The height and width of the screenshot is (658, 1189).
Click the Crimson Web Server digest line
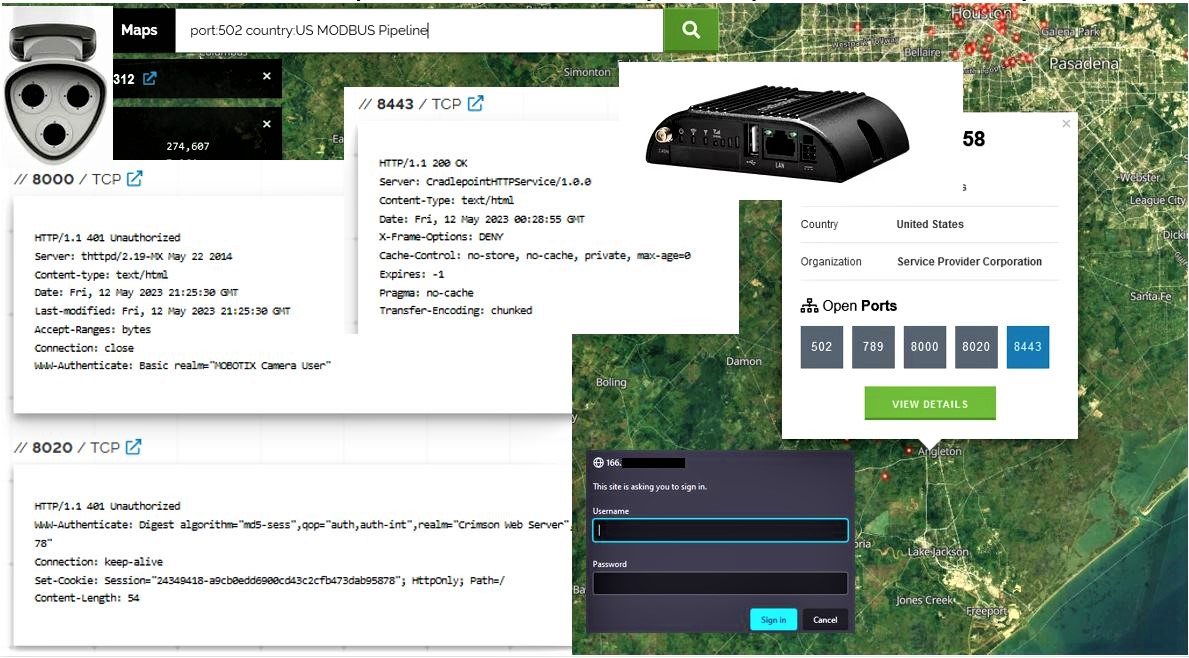(x=303, y=525)
